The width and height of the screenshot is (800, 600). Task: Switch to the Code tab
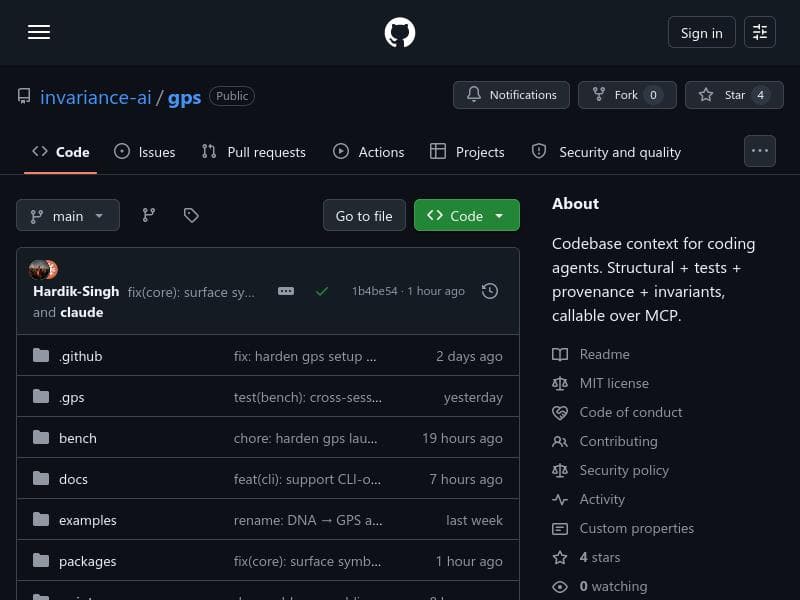(x=61, y=152)
